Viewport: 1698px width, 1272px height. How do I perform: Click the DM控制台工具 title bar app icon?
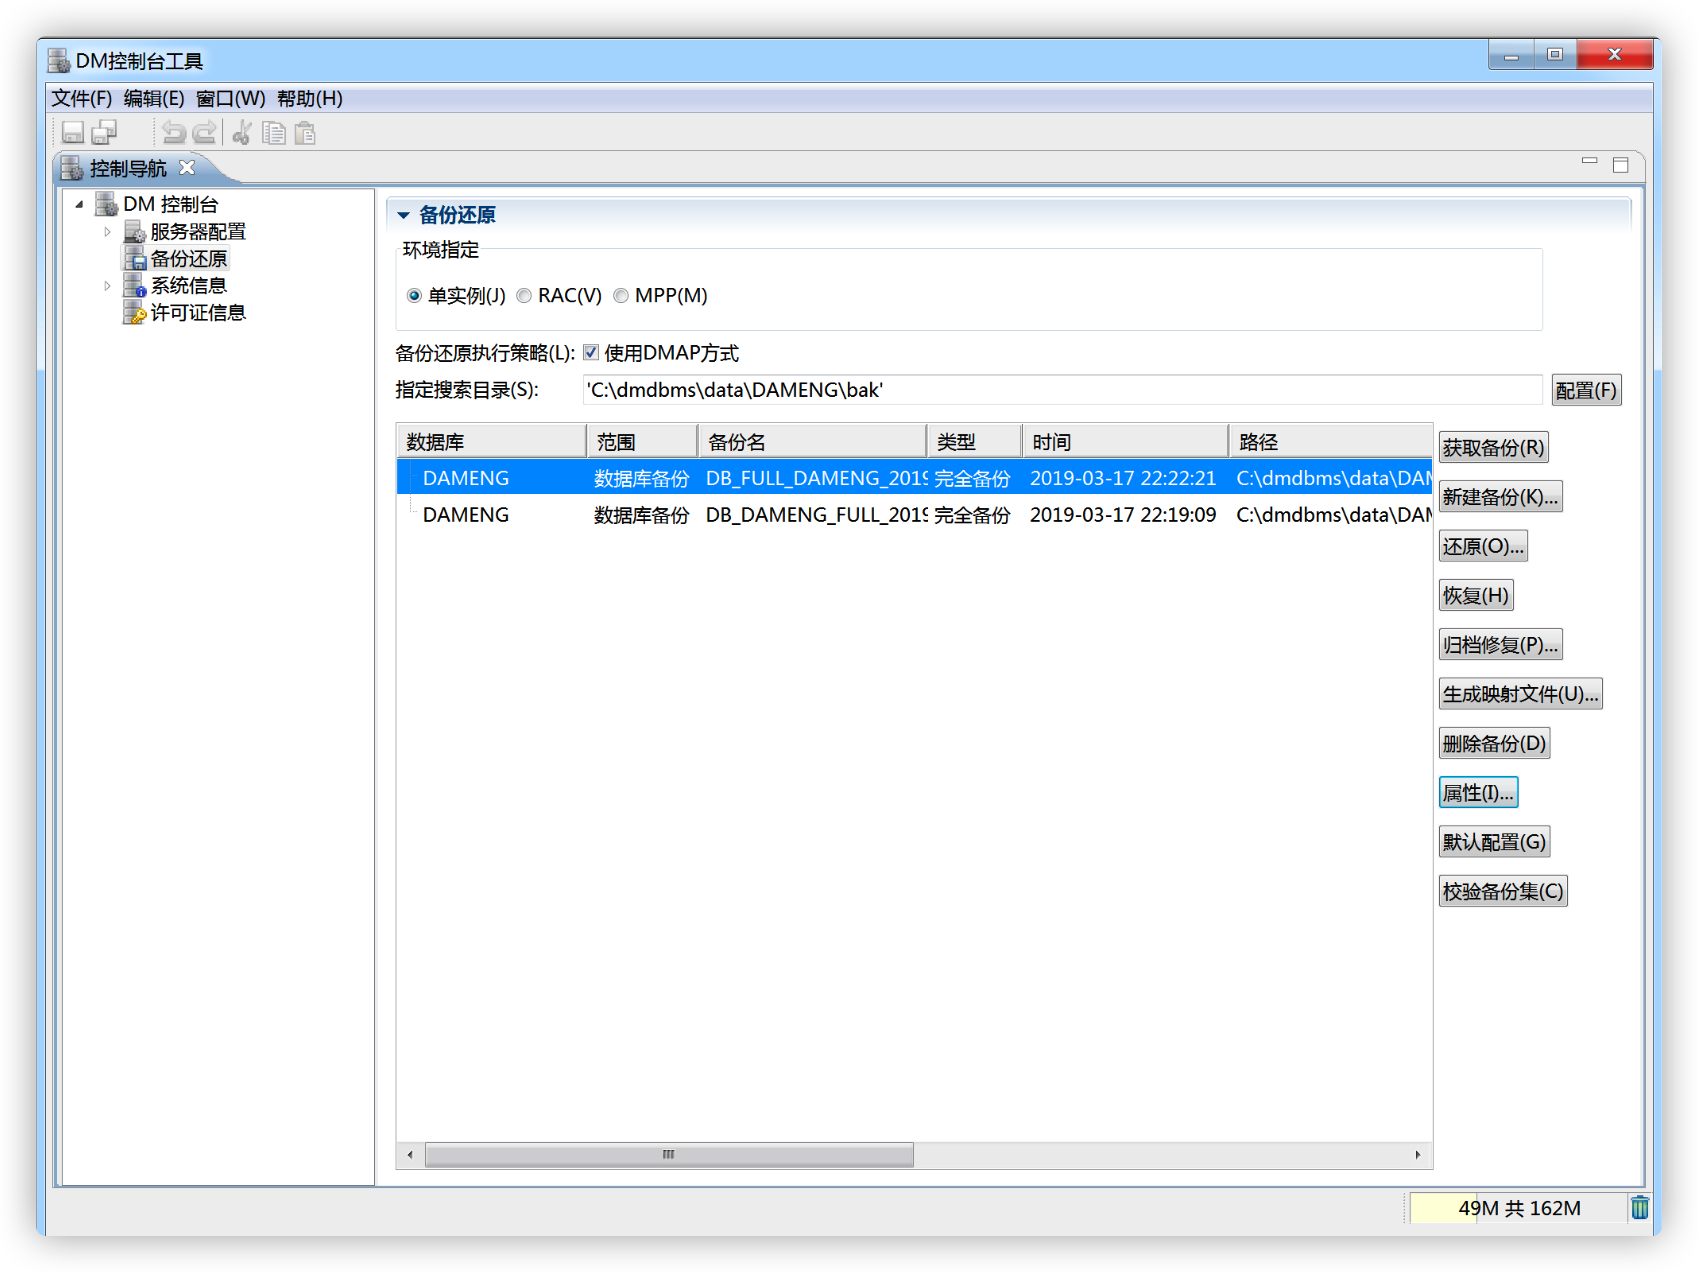point(59,60)
